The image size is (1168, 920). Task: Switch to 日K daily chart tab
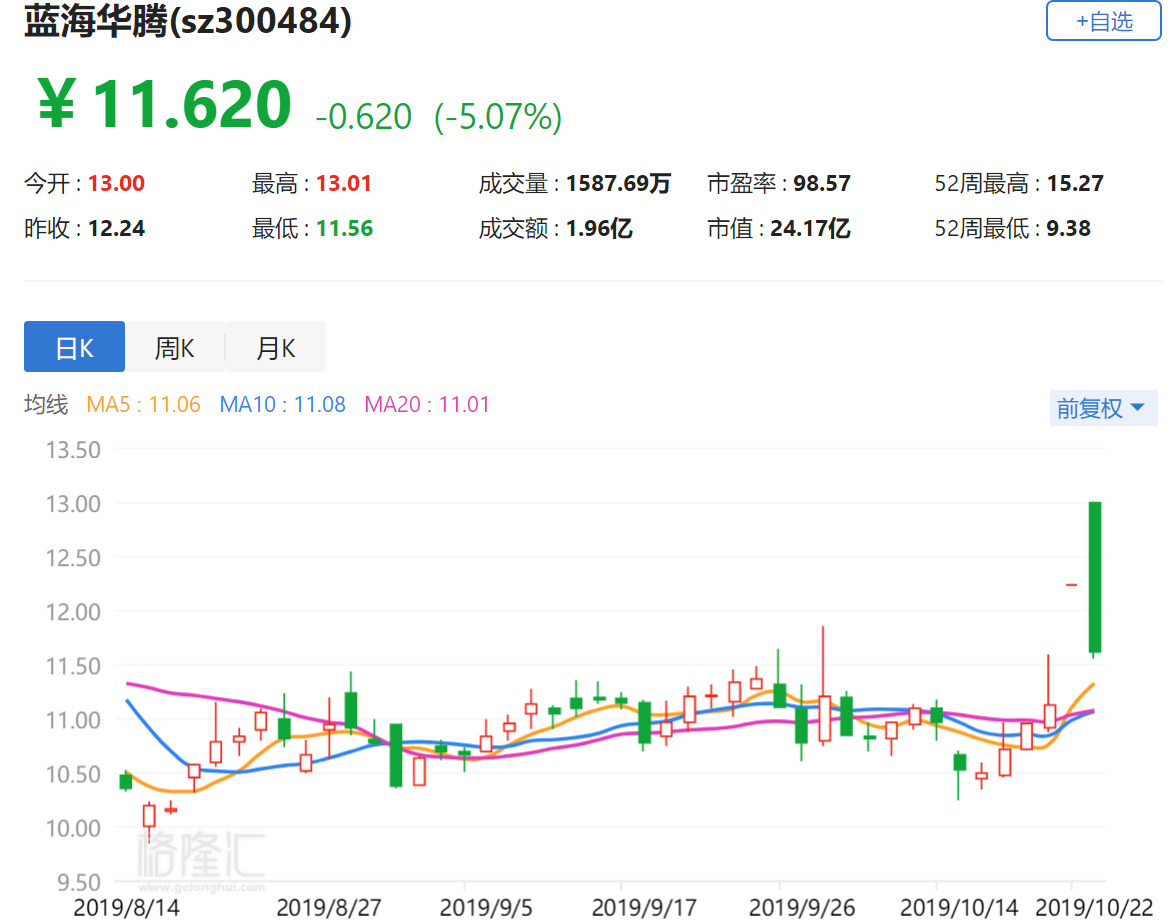tap(74, 347)
